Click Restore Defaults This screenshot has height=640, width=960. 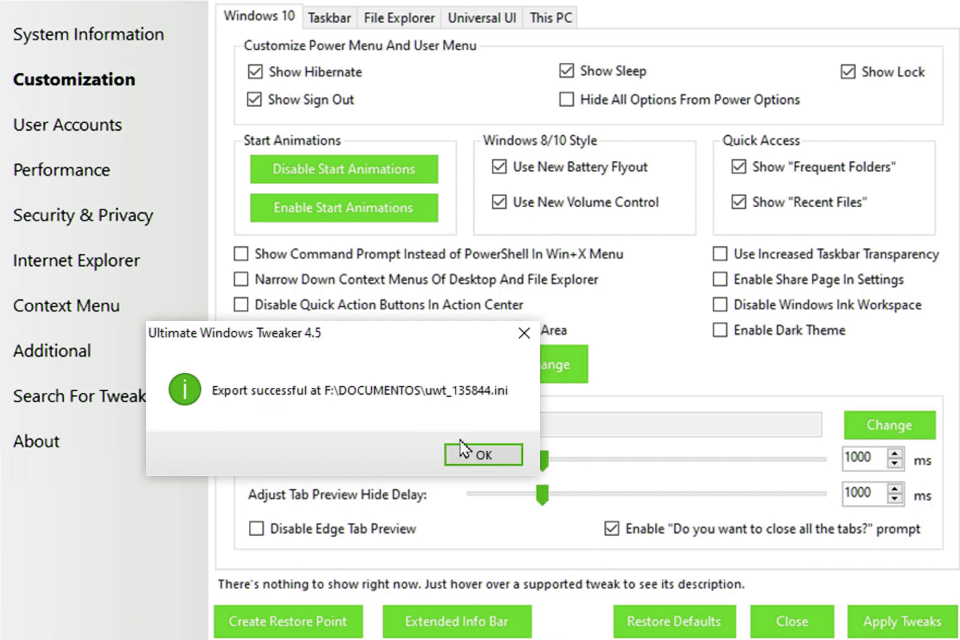coord(674,621)
